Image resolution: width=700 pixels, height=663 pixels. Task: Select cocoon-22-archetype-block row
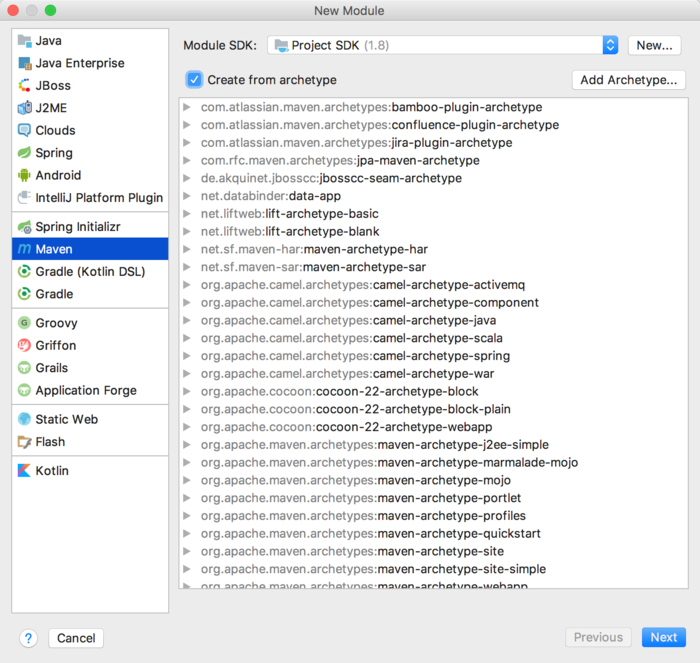433,392
